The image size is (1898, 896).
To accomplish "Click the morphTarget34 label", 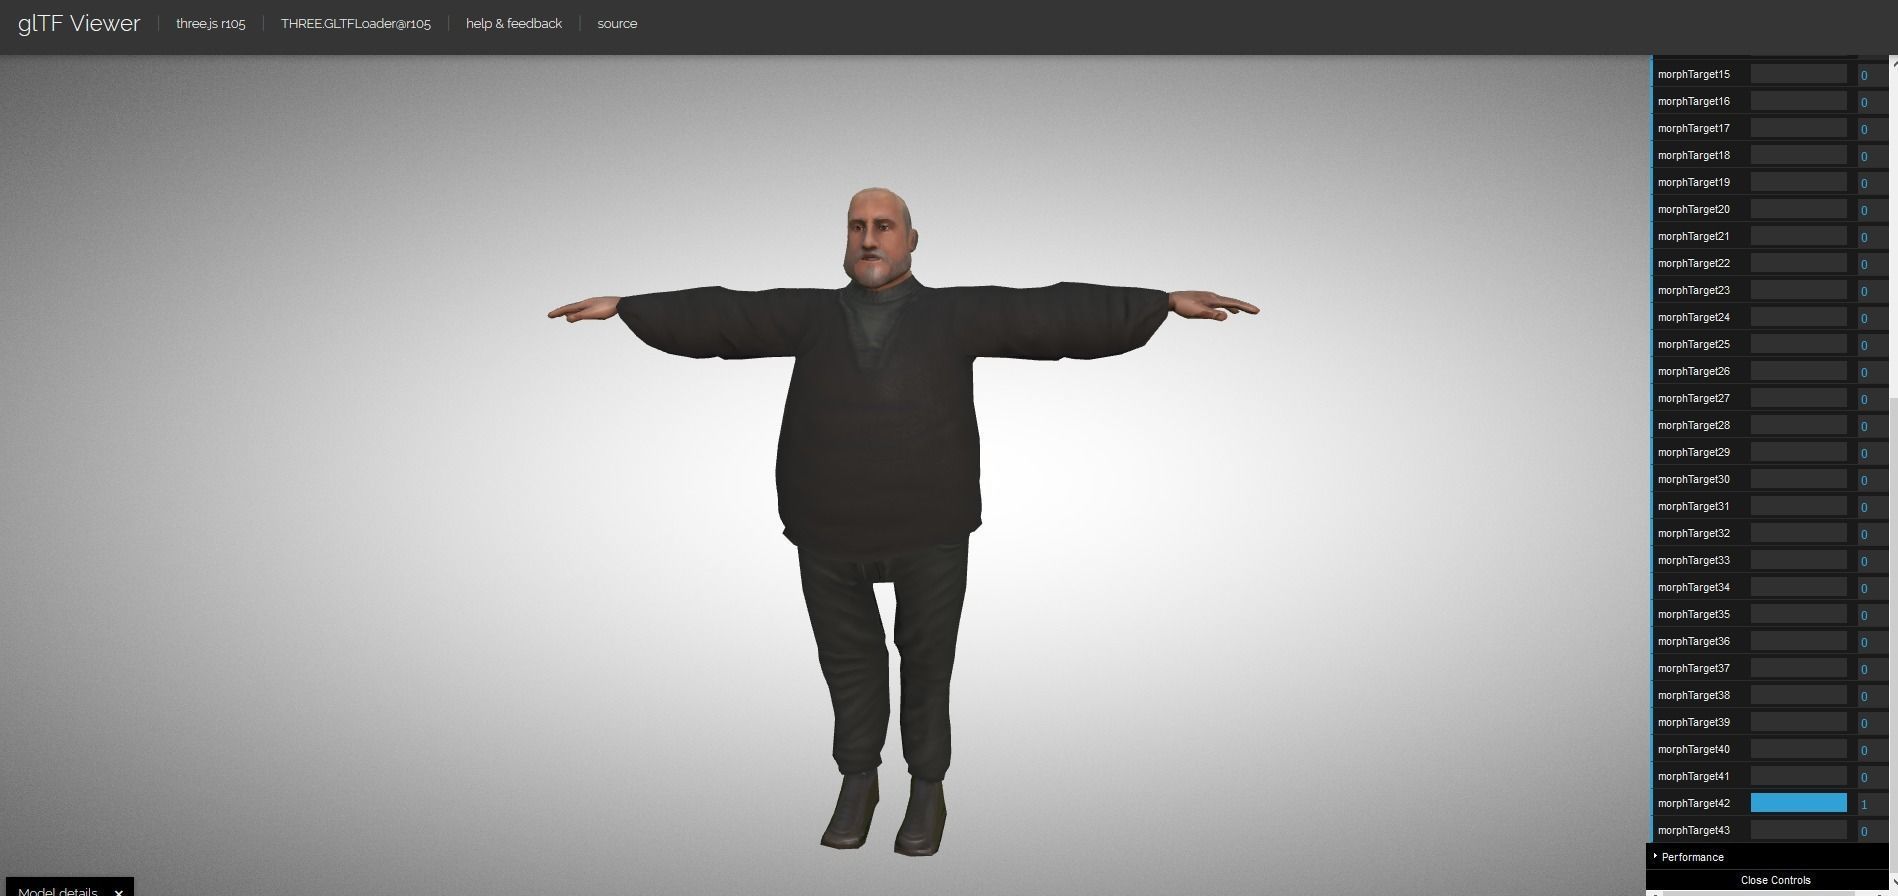I will coord(1693,587).
